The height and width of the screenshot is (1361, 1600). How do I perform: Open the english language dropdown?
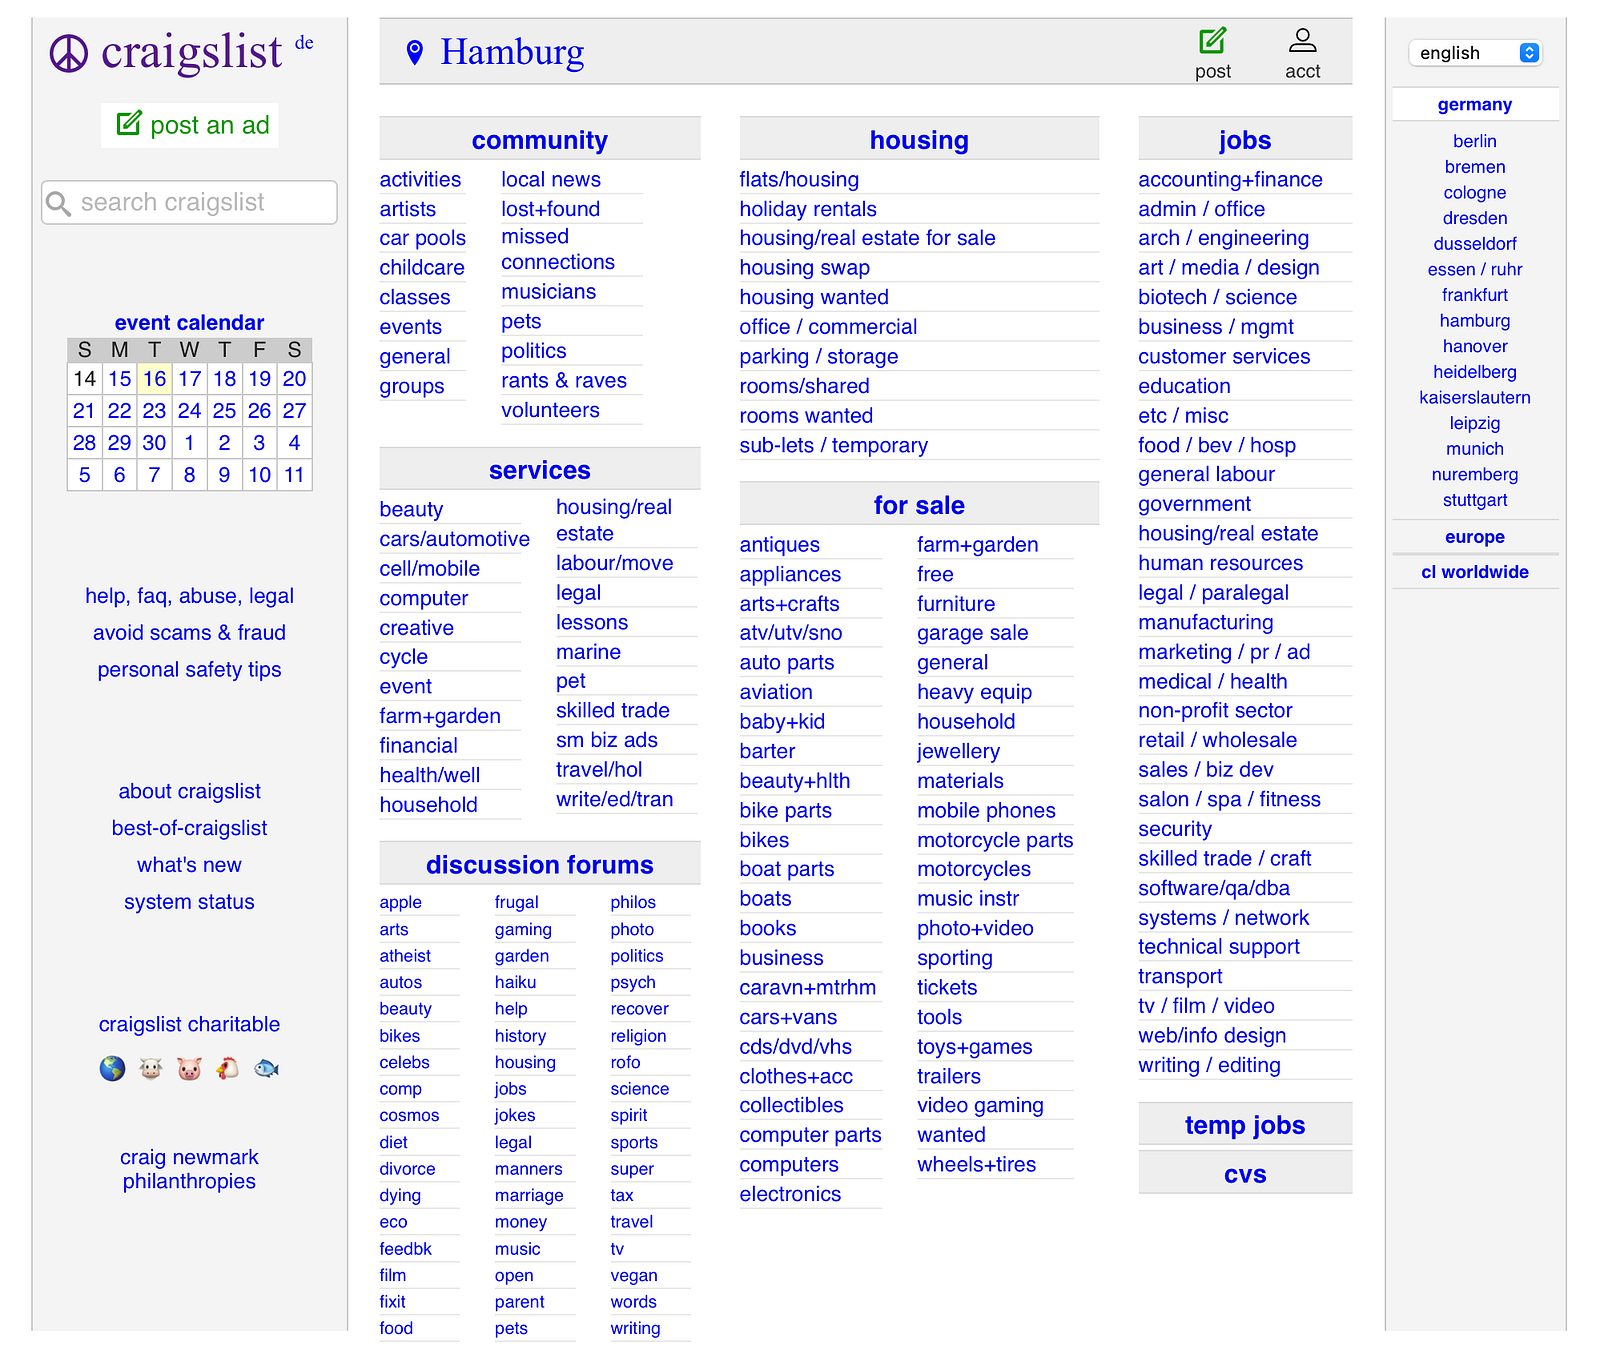click(1475, 53)
